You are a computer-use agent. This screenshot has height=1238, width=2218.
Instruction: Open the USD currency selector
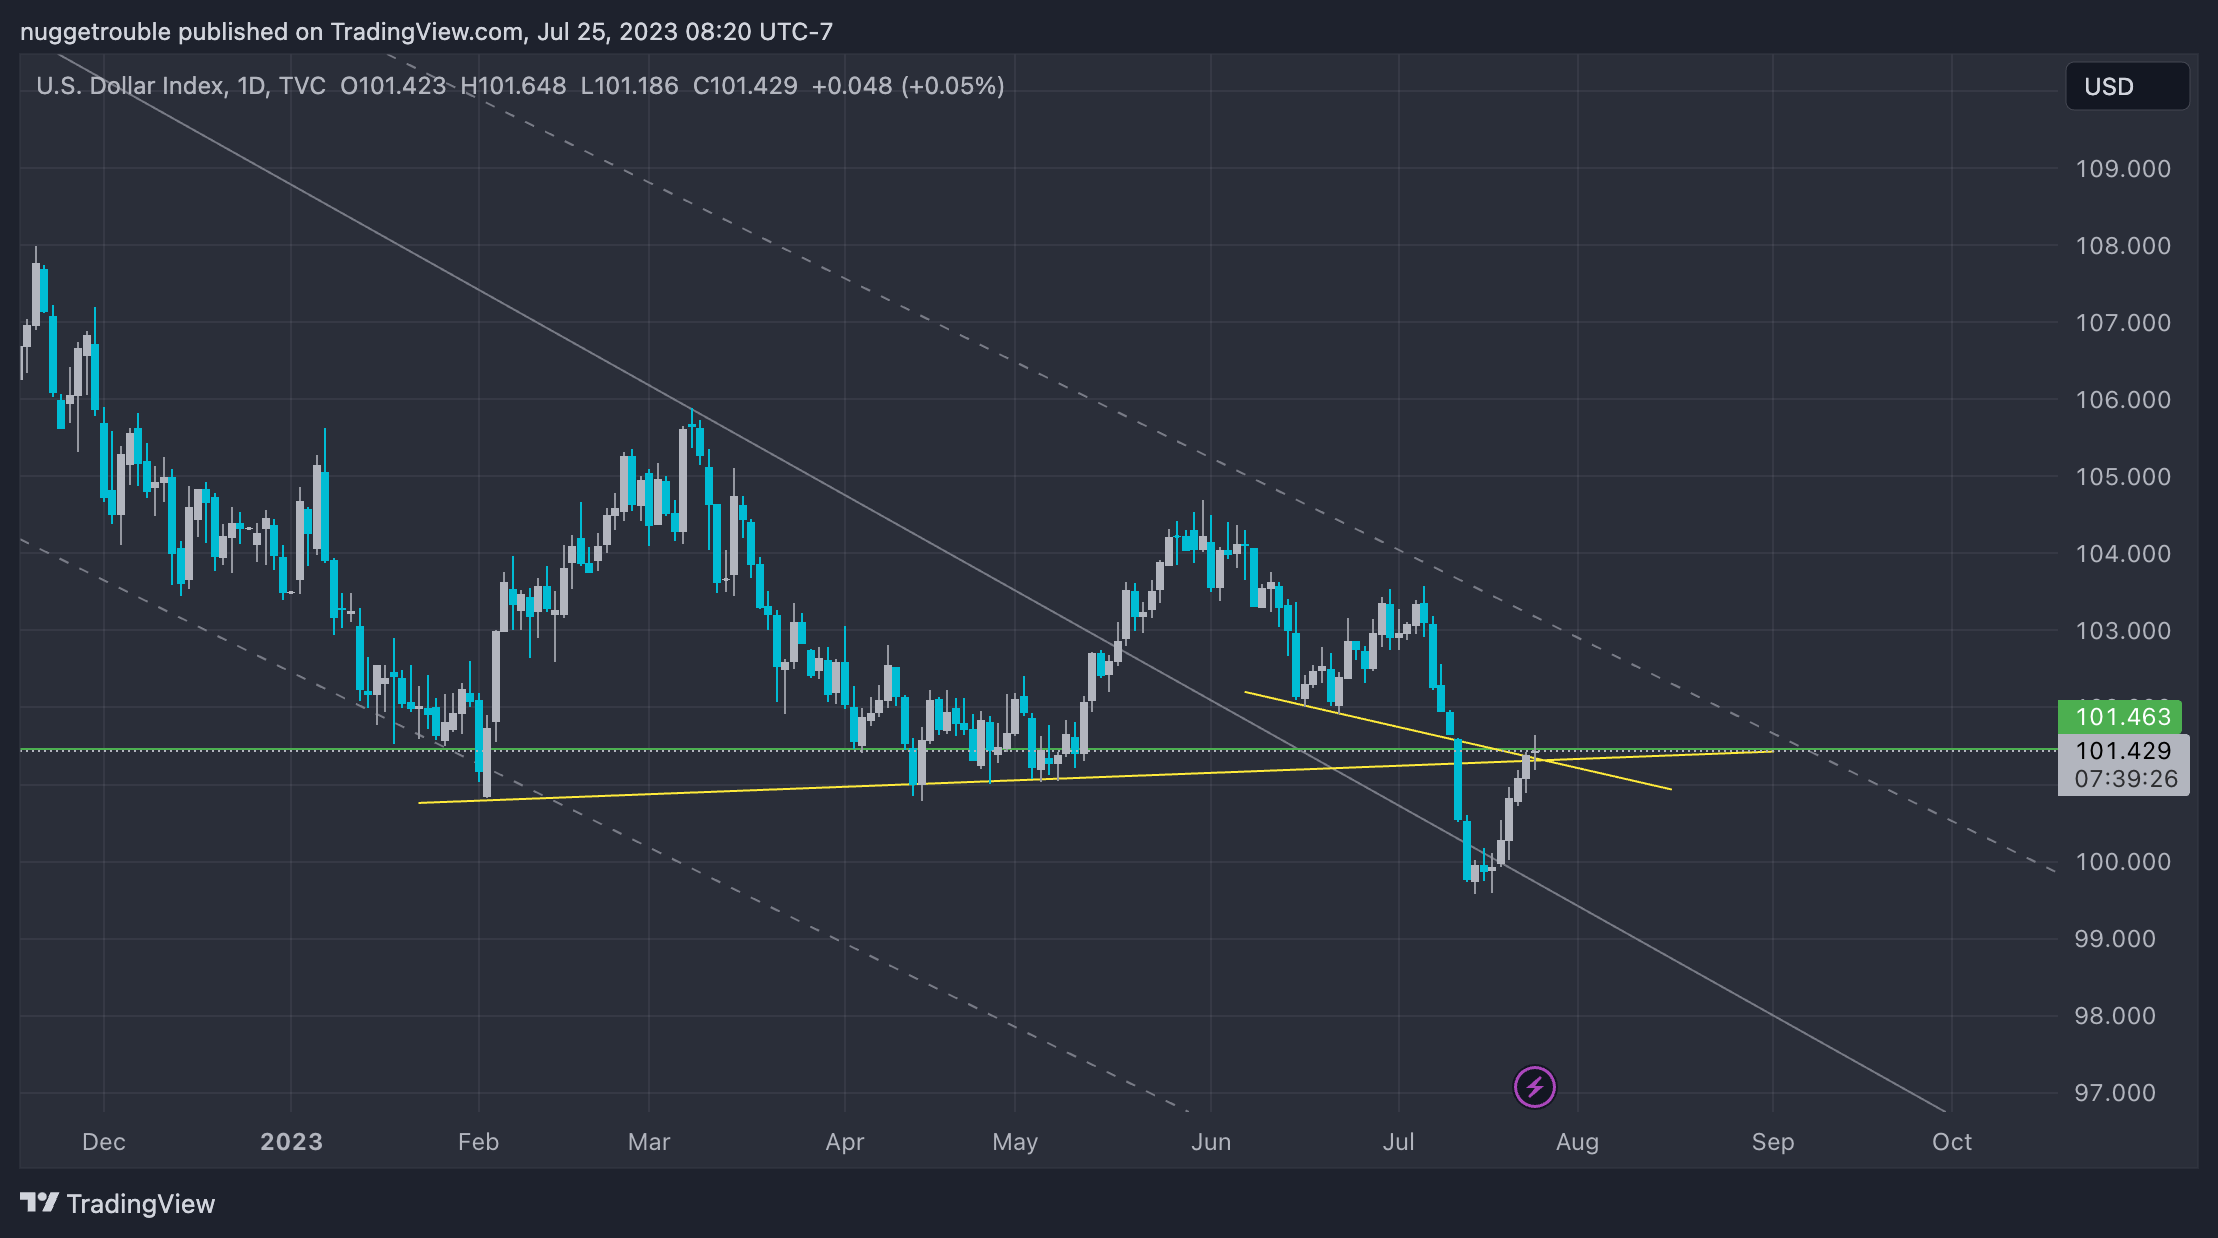point(2127,86)
